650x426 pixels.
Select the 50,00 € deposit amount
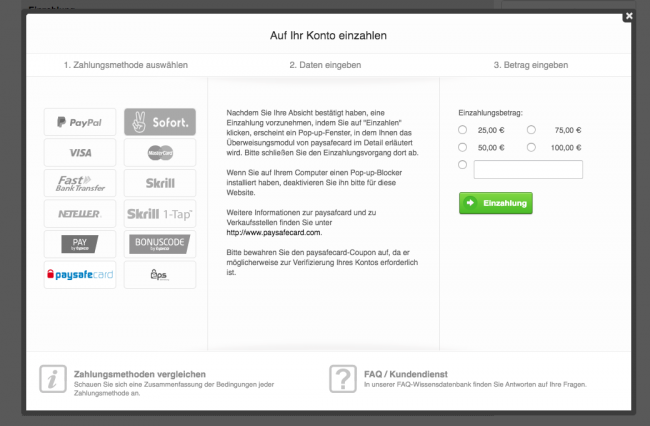click(462, 147)
